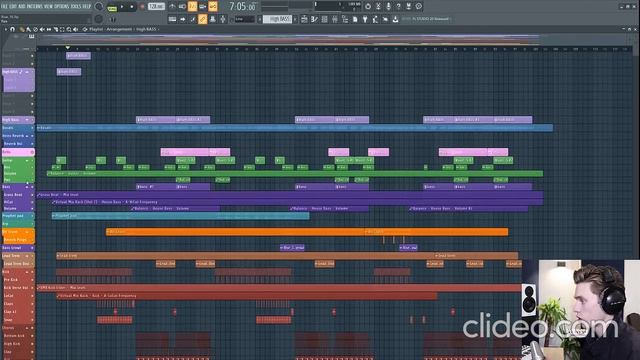Open the global snap Line dropdown

(244, 19)
